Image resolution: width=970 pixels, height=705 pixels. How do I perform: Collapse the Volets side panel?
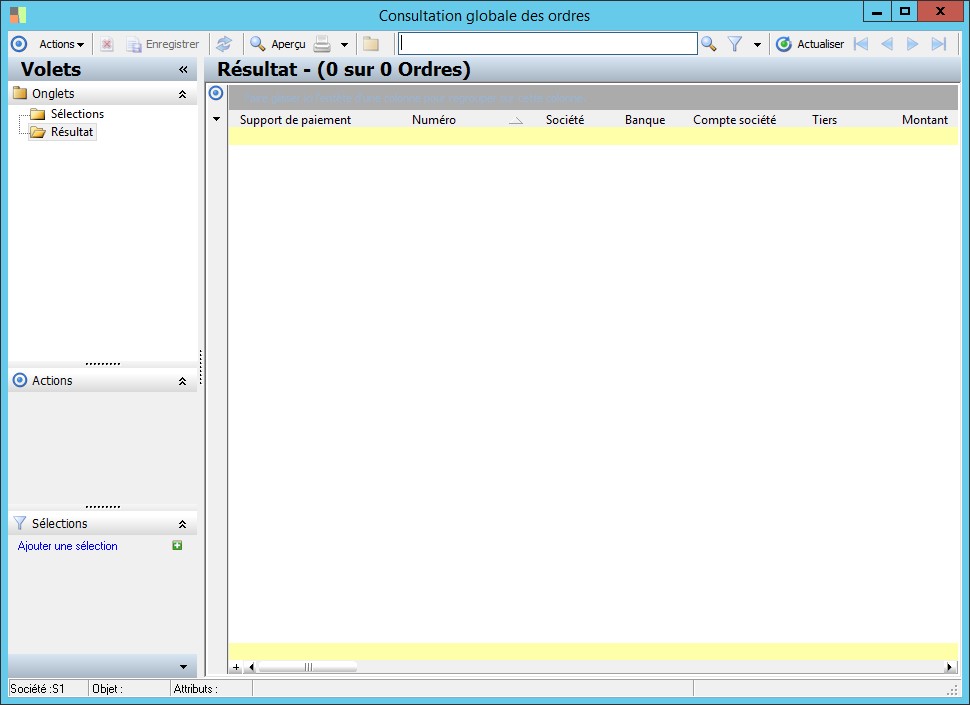183,69
